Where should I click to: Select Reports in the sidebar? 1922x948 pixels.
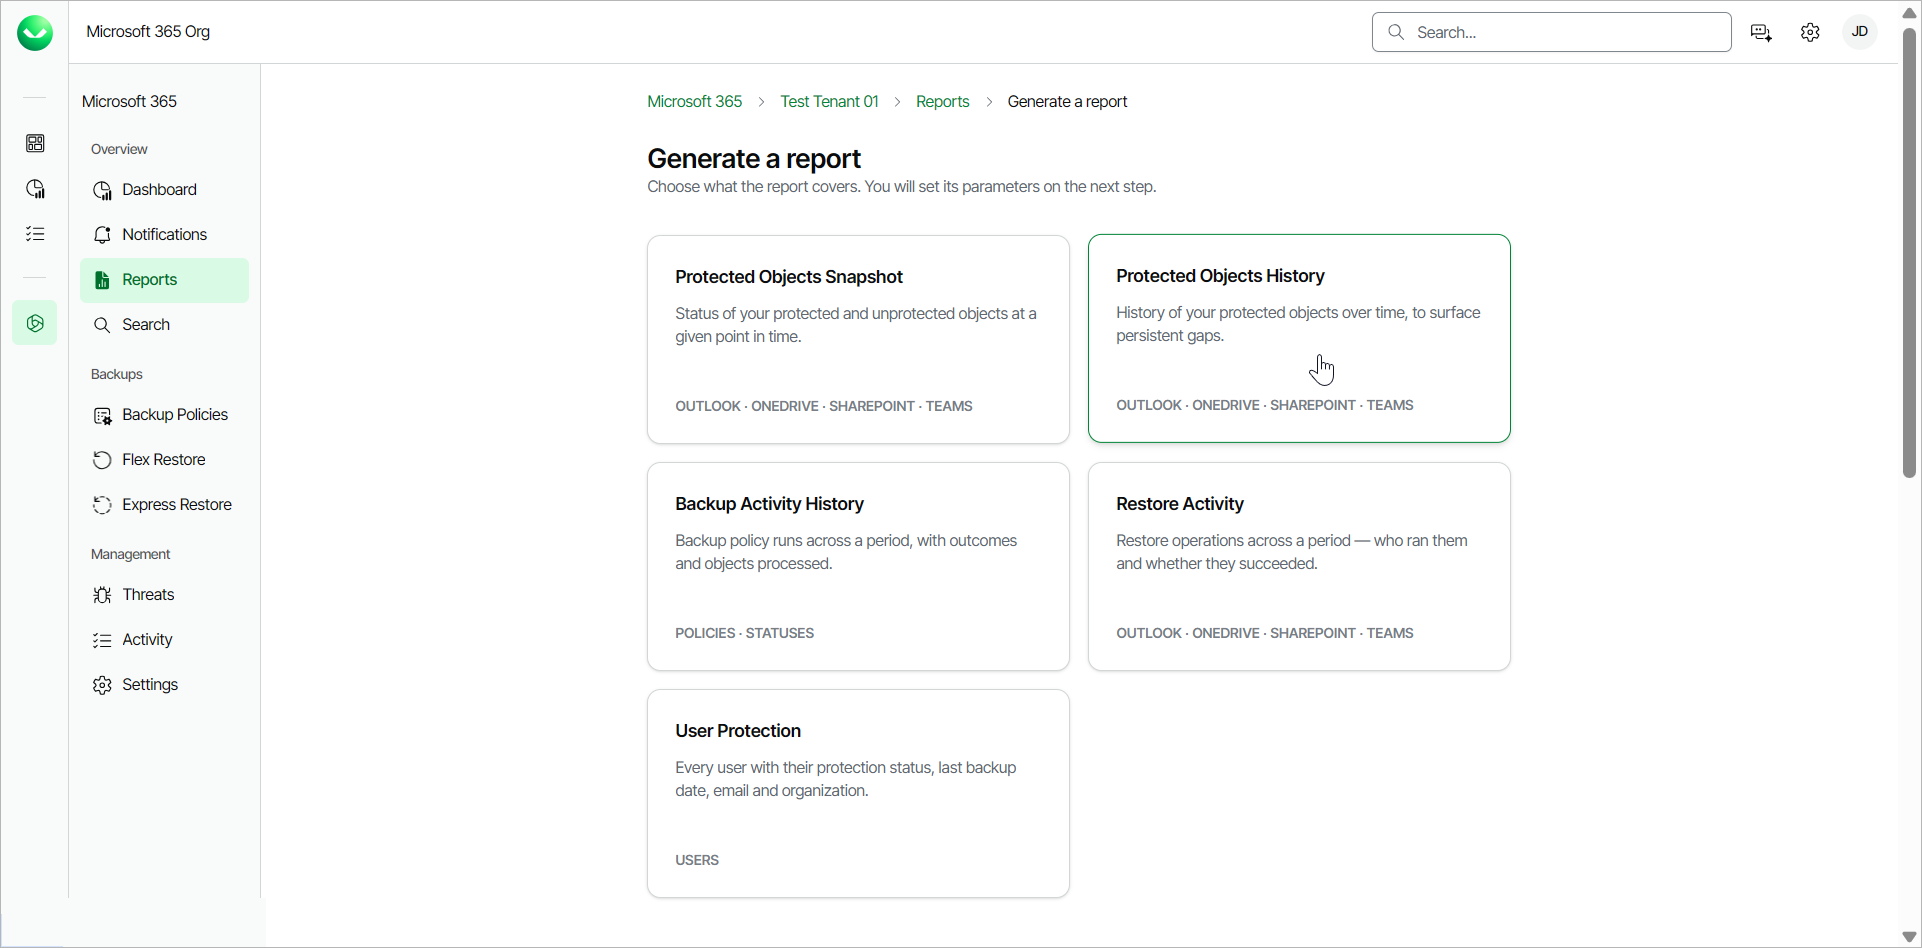click(164, 280)
